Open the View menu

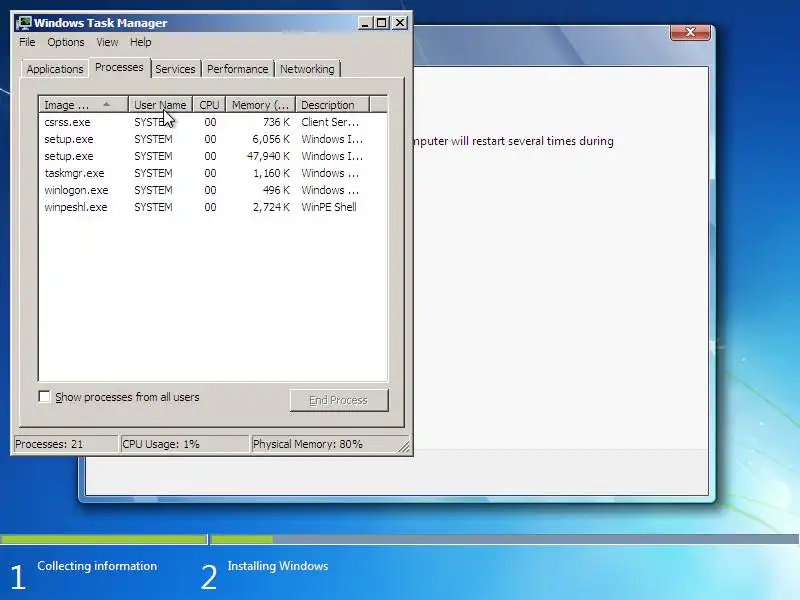(x=107, y=42)
